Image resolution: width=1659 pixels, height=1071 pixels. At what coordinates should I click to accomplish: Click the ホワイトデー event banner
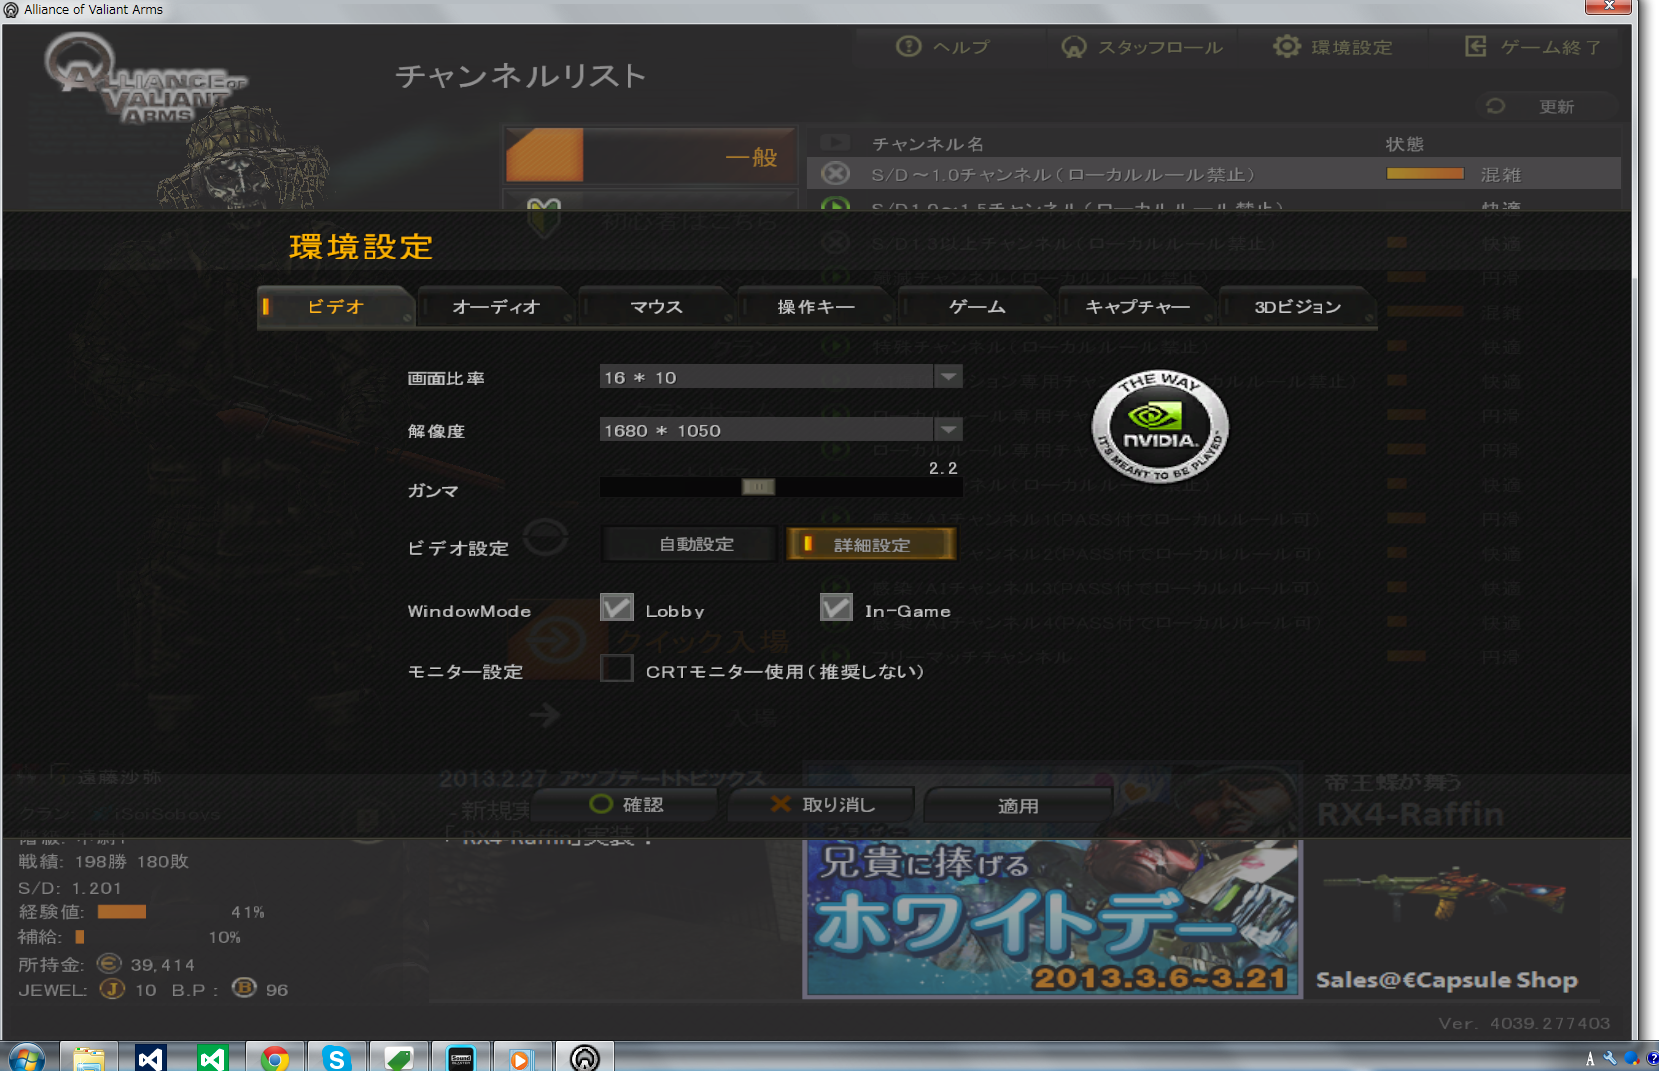(x=1053, y=919)
